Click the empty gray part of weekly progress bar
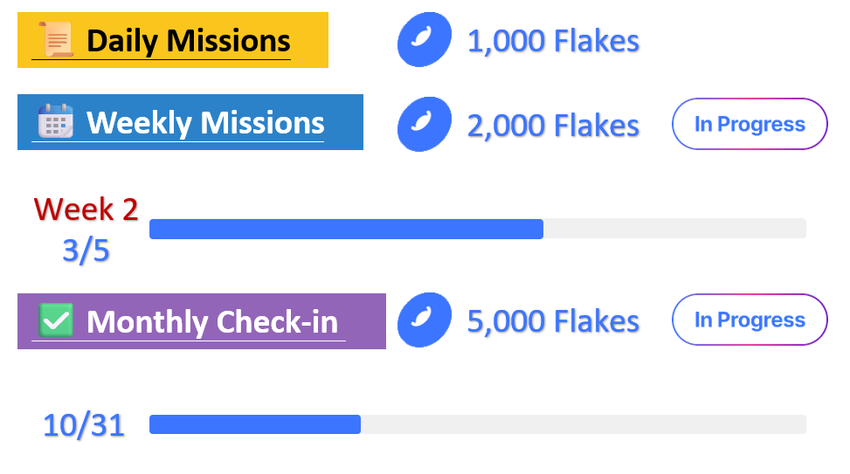This screenshot has width=850, height=474. click(x=675, y=229)
